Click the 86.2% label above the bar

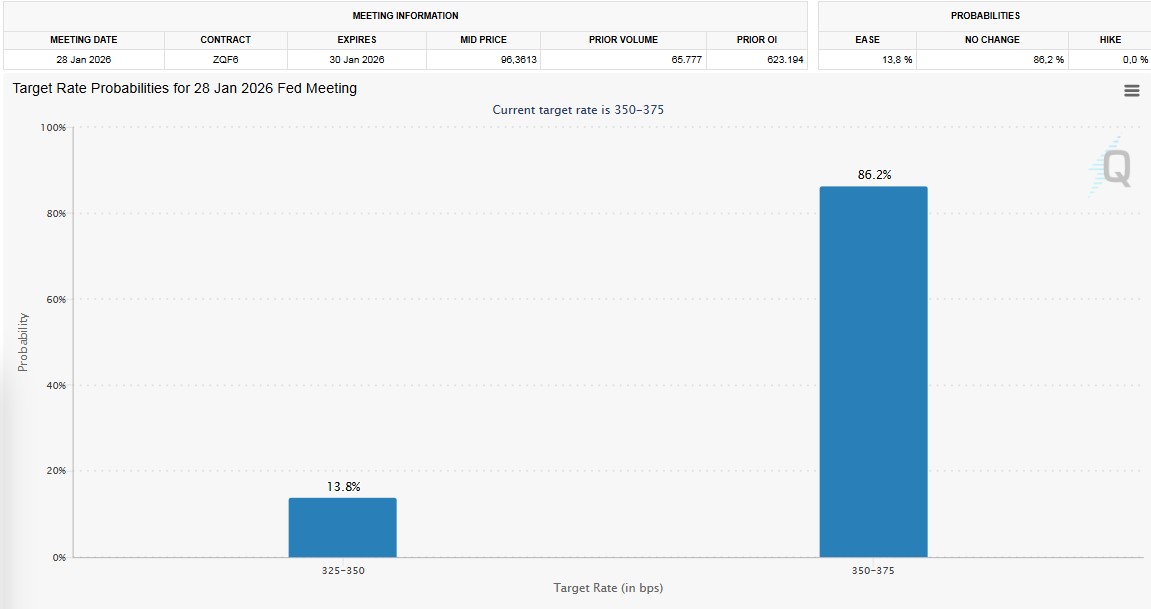tap(873, 175)
